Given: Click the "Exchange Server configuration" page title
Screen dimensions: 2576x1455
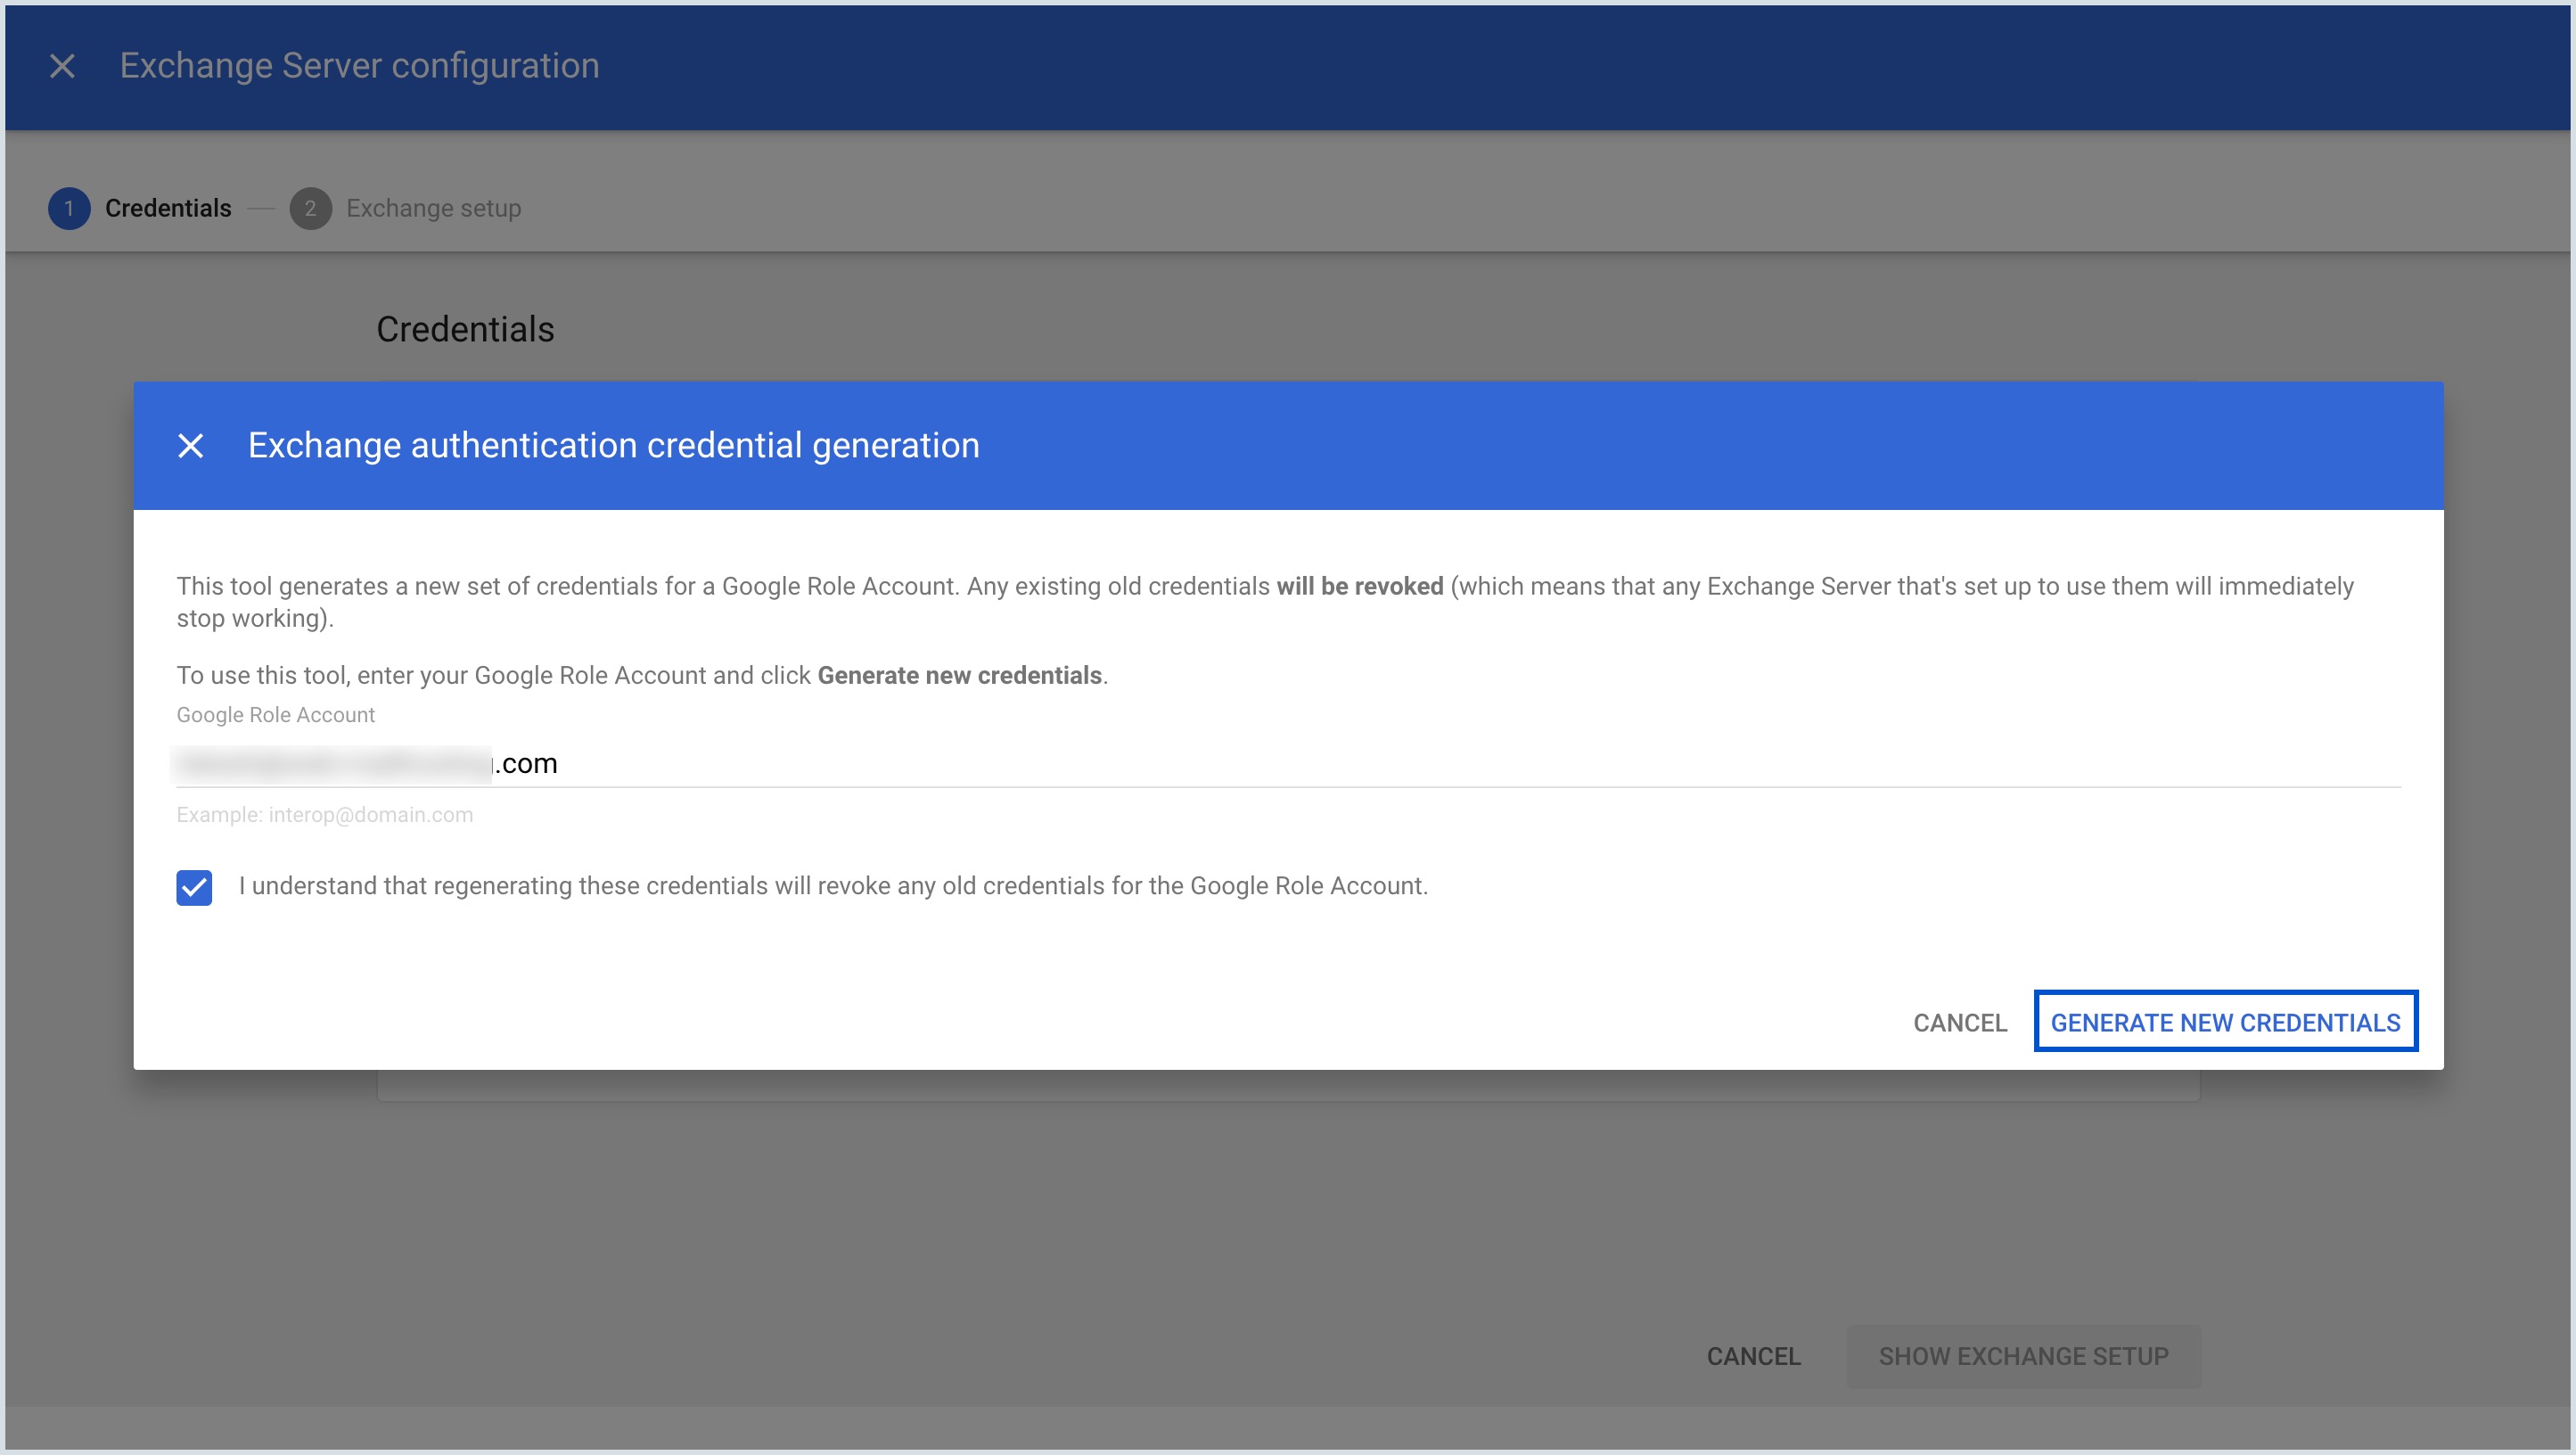Looking at the screenshot, I should (359, 66).
